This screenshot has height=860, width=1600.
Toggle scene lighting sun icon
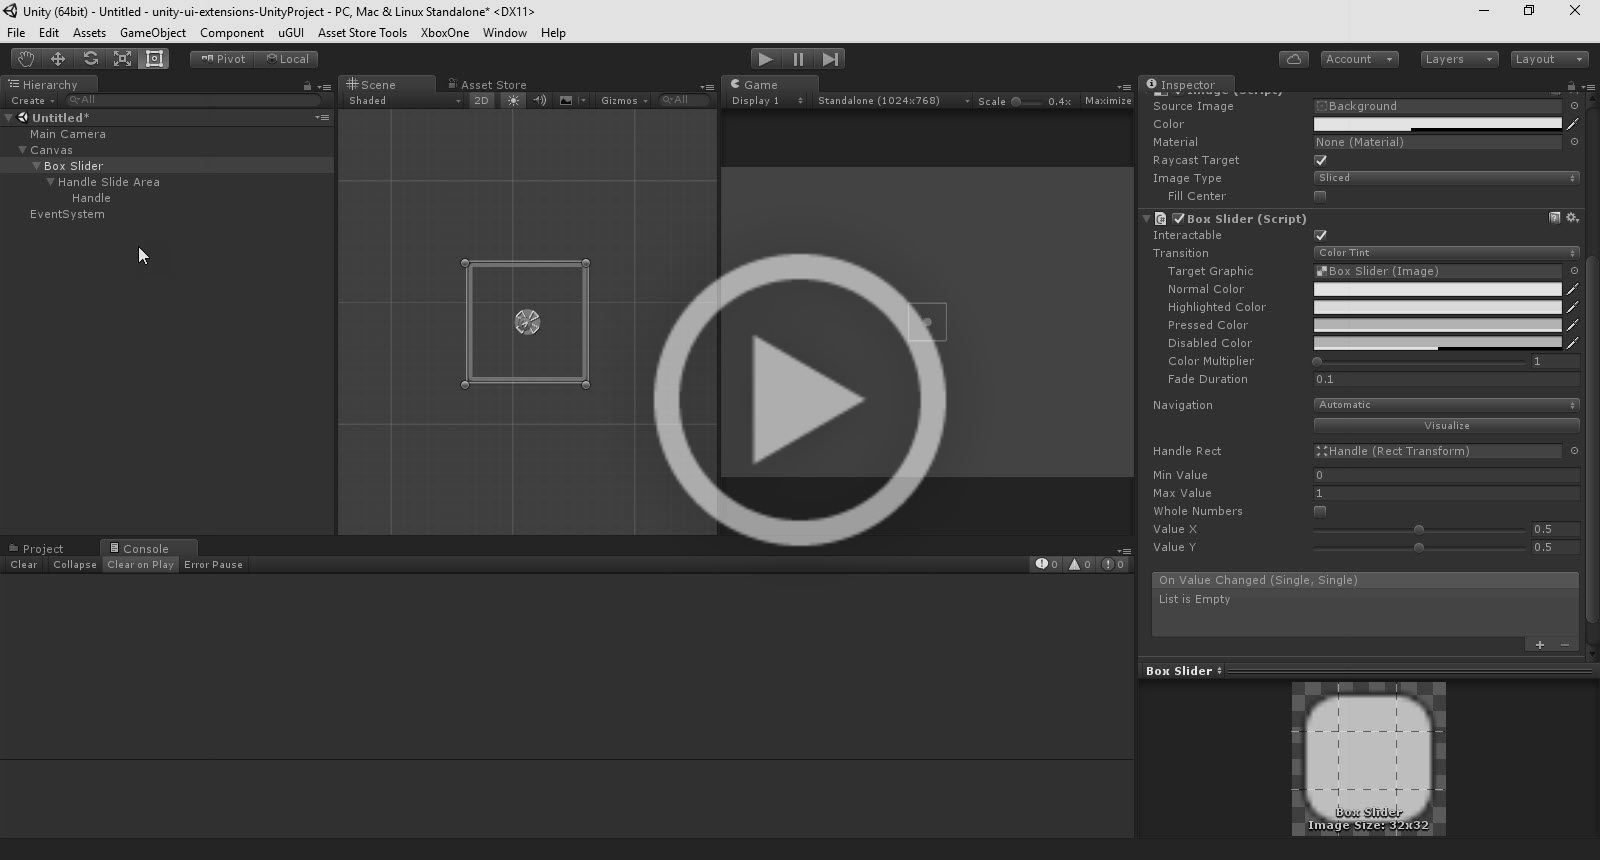(x=513, y=100)
